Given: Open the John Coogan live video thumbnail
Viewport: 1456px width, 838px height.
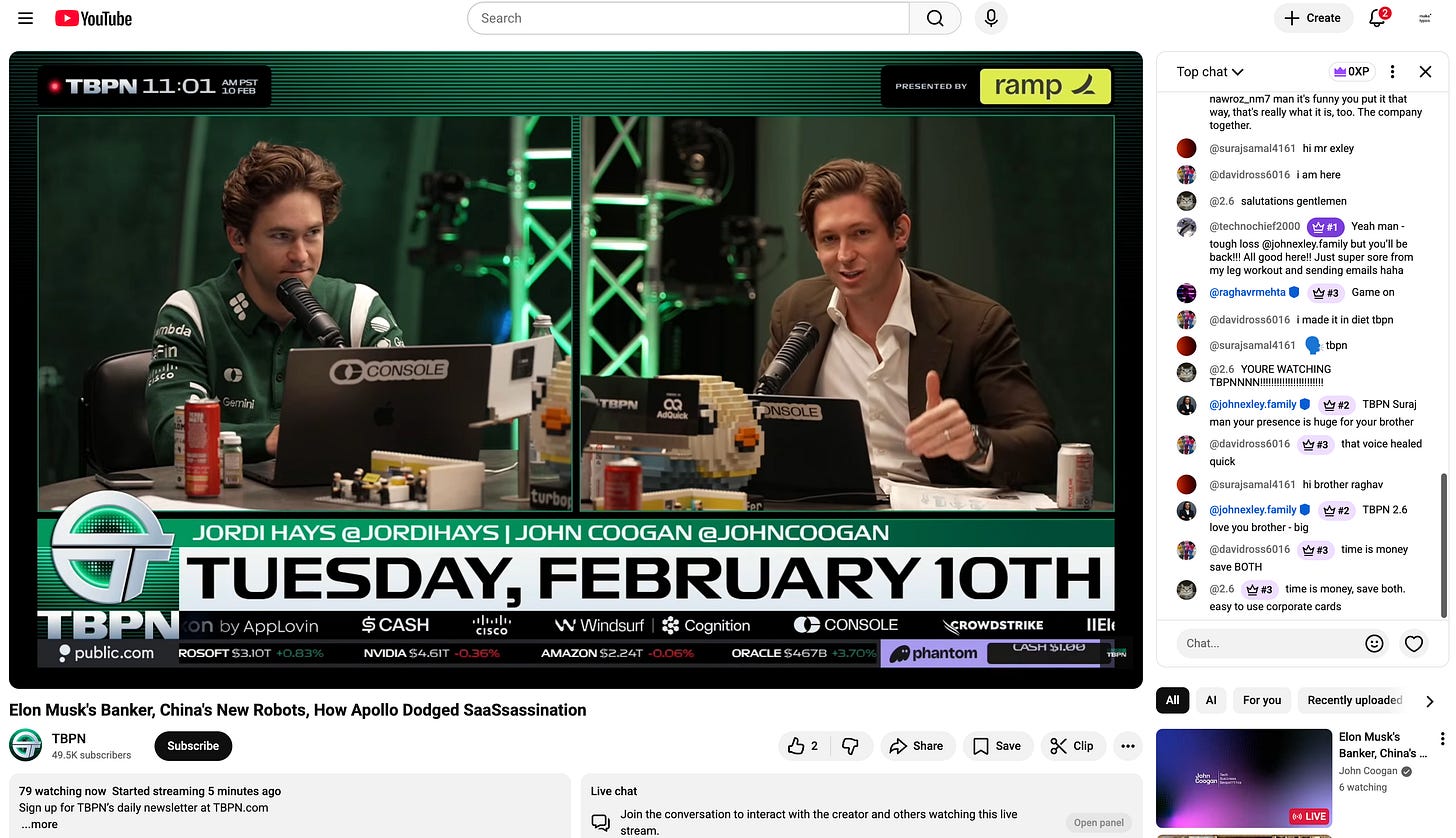Looking at the screenshot, I should (1244, 778).
